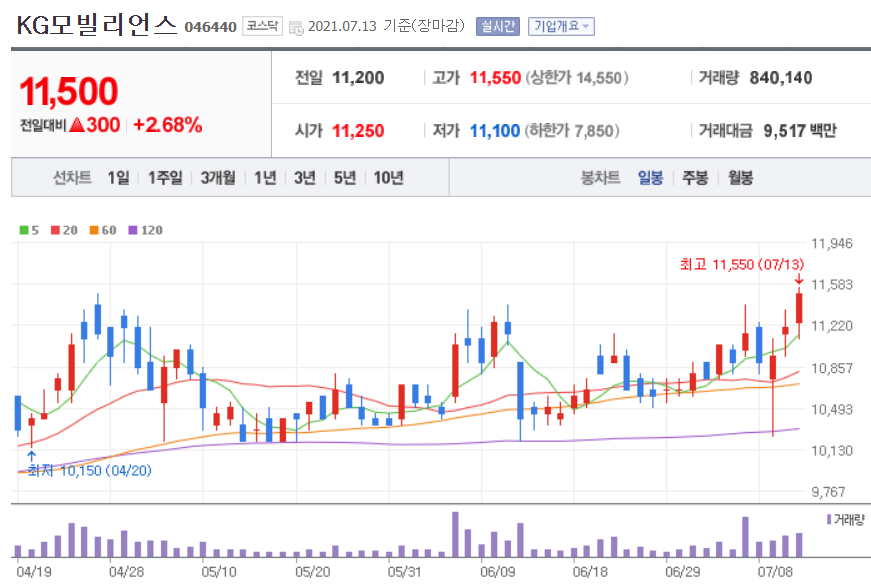Click the red 20-day moving average legend square
Screen dimensions: 871x587
pyautogui.click(x=55, y=230)
